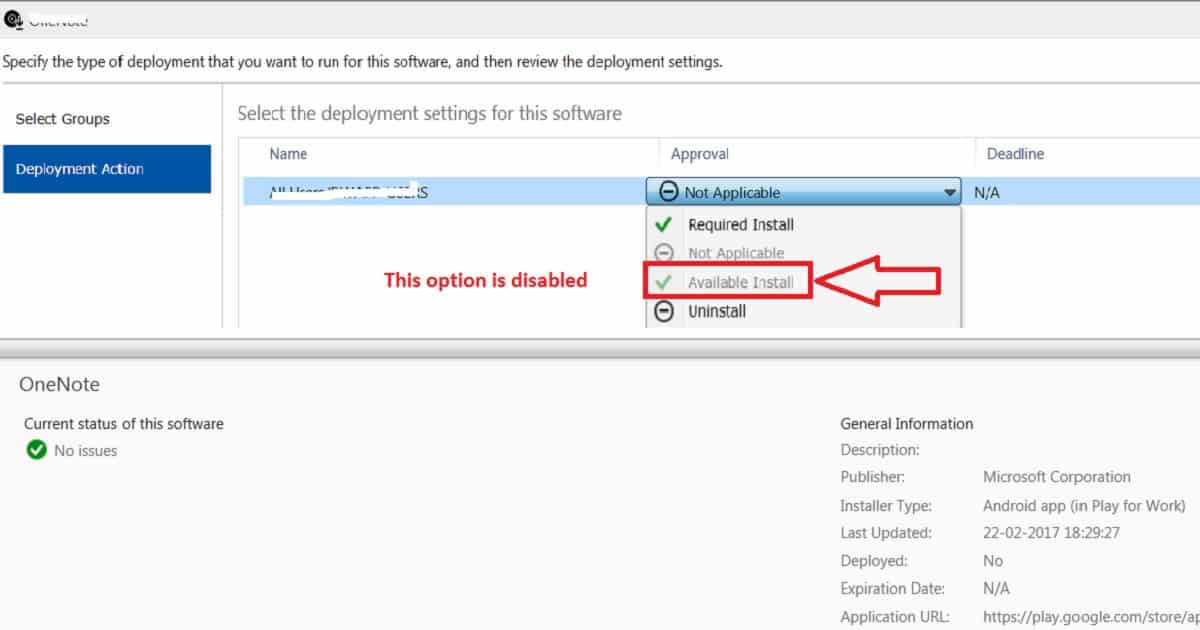1200x630 pixels.
Task: Choose Uninstall from the dropdown list
Action: pos(717,312)
